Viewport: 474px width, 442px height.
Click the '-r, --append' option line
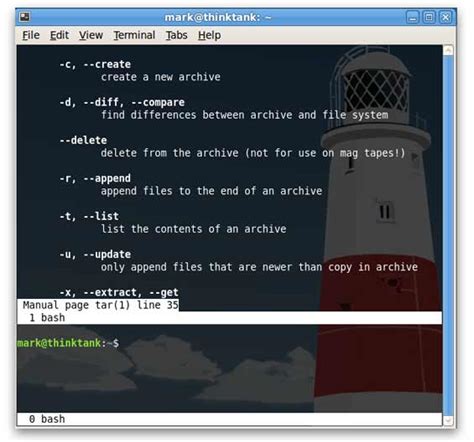[95, 178]
